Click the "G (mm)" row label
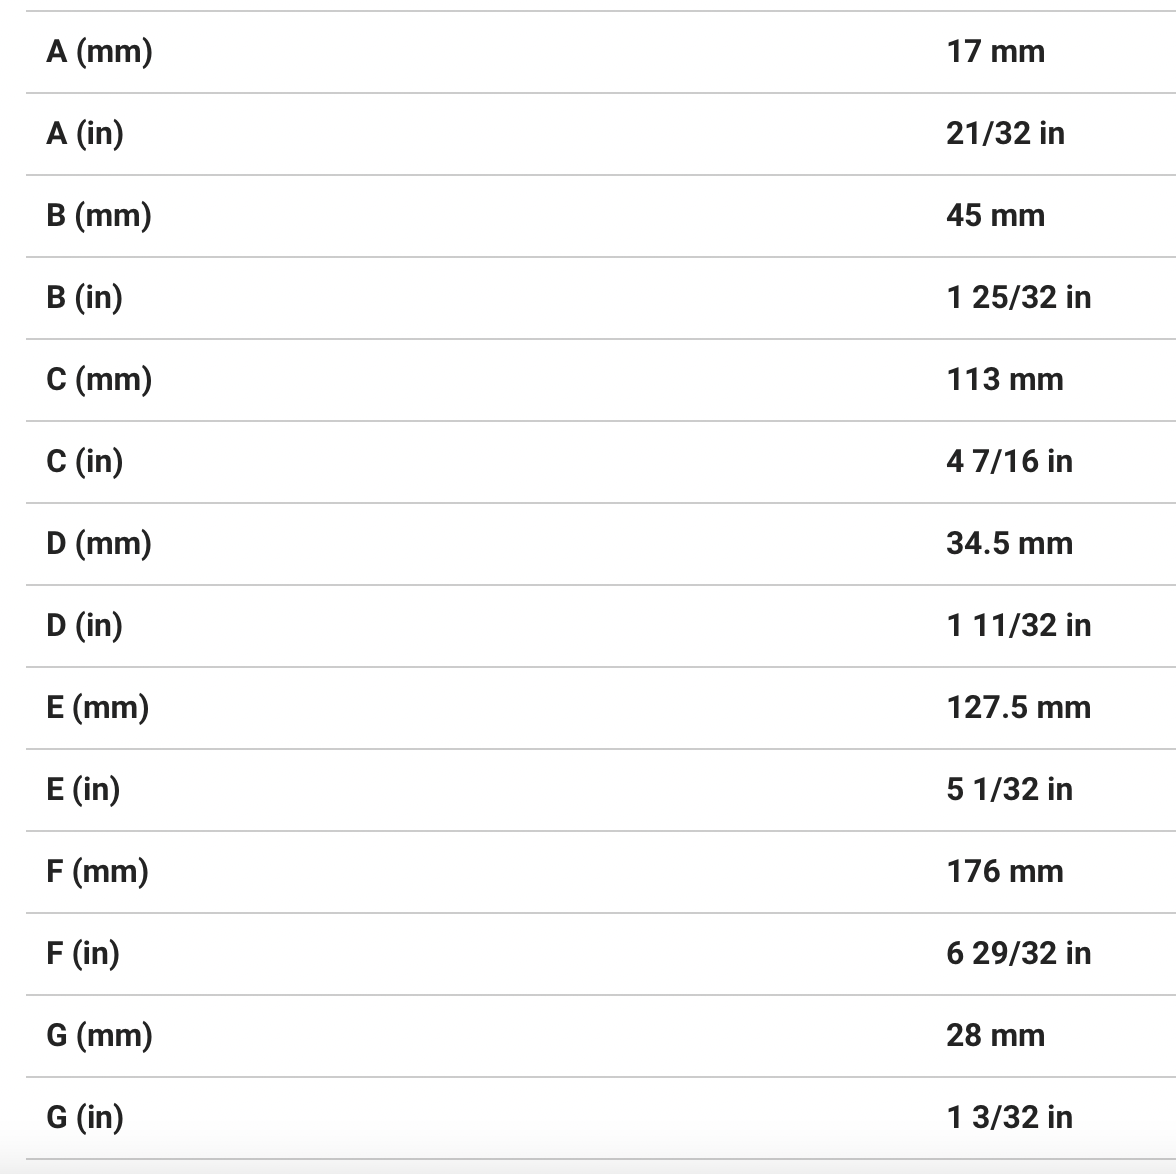1176x1174 pixels. click(x=99, y=1035)
